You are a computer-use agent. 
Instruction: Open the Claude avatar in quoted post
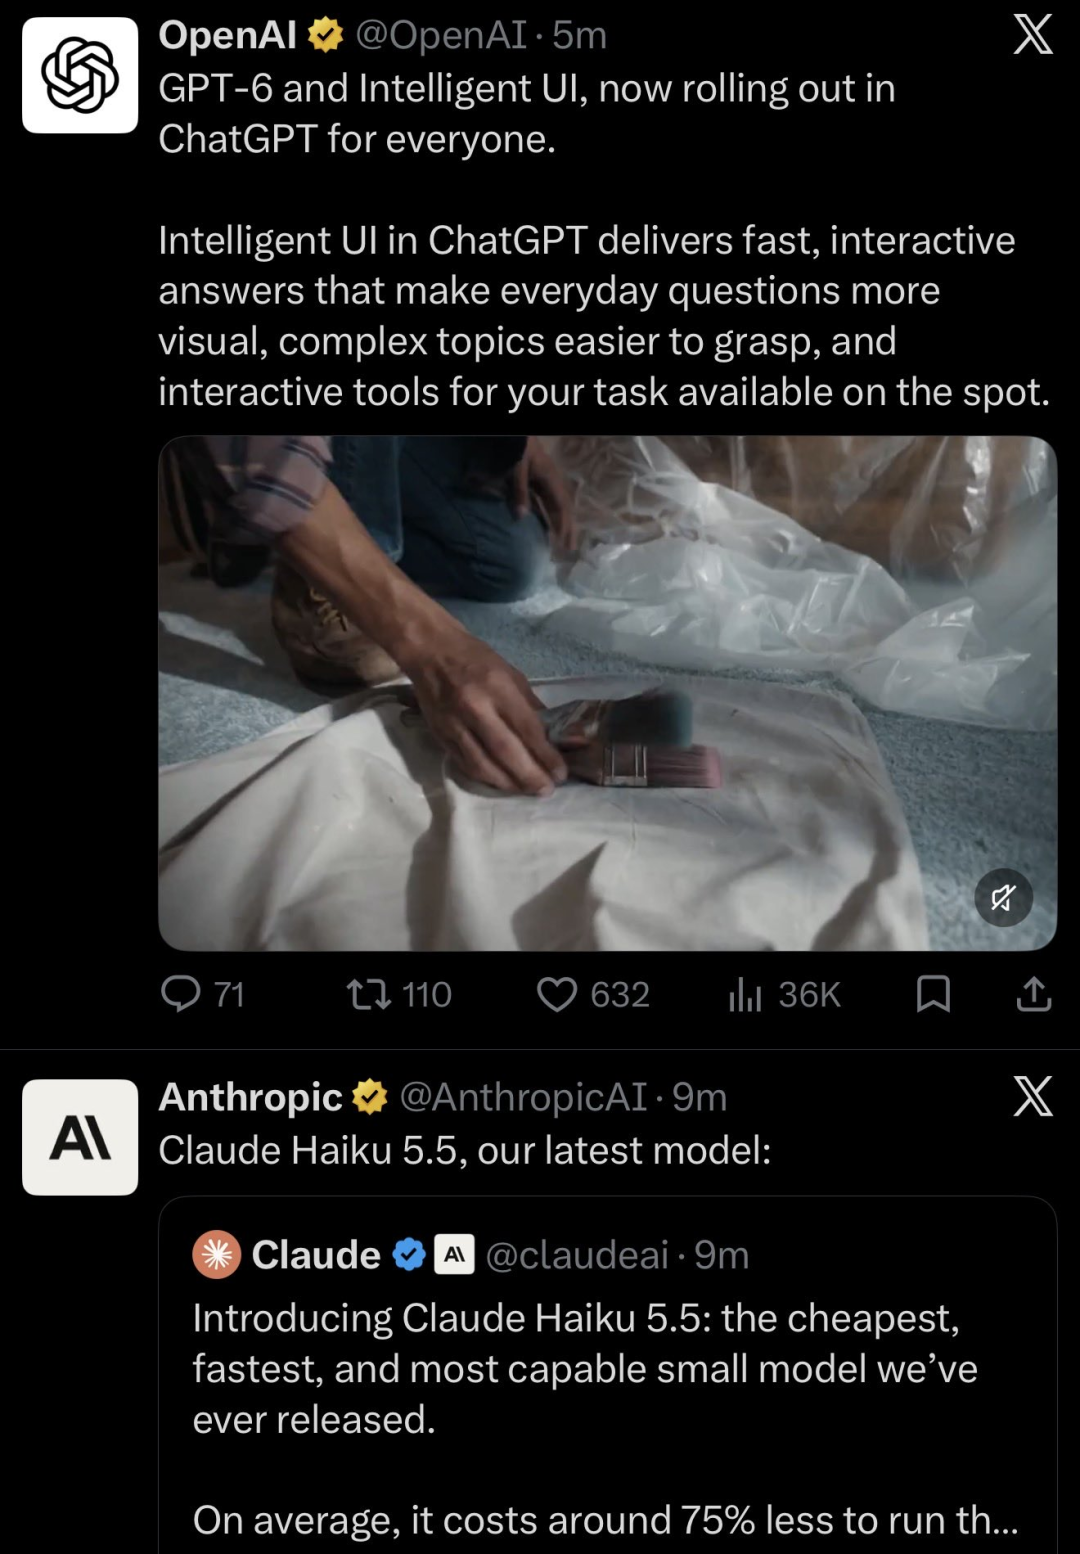[x=217, y=1255]
